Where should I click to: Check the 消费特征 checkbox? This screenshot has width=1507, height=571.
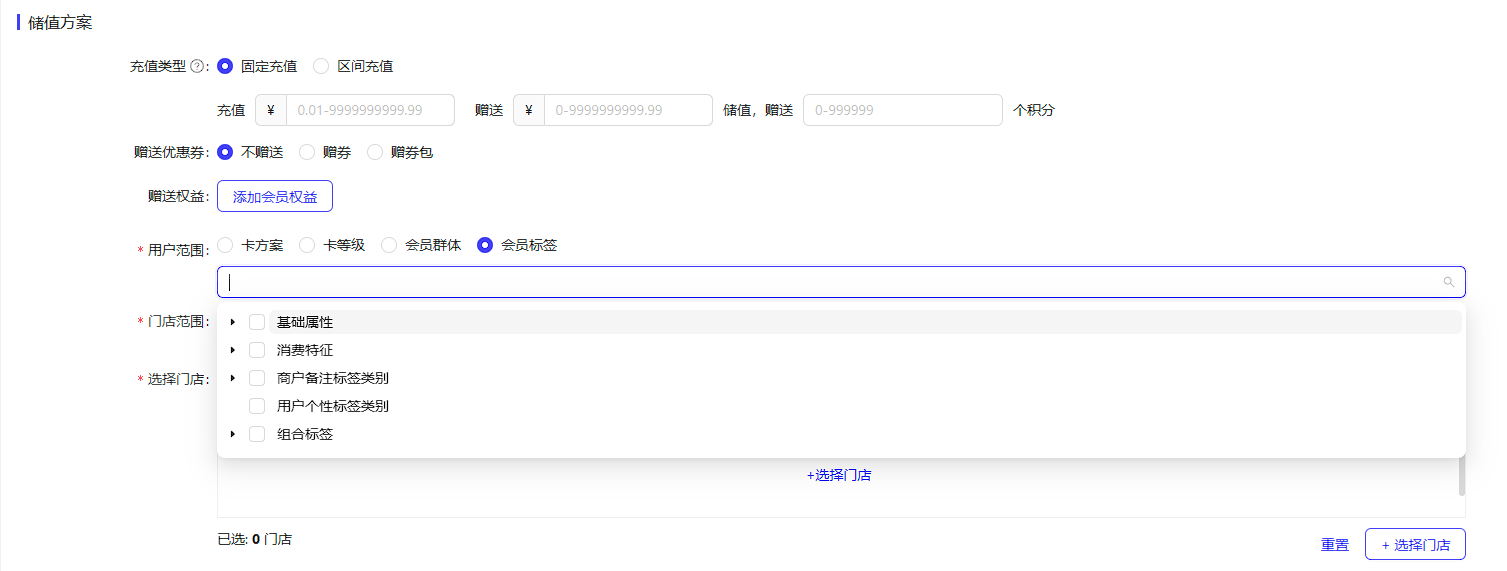[x=257, y=350]
